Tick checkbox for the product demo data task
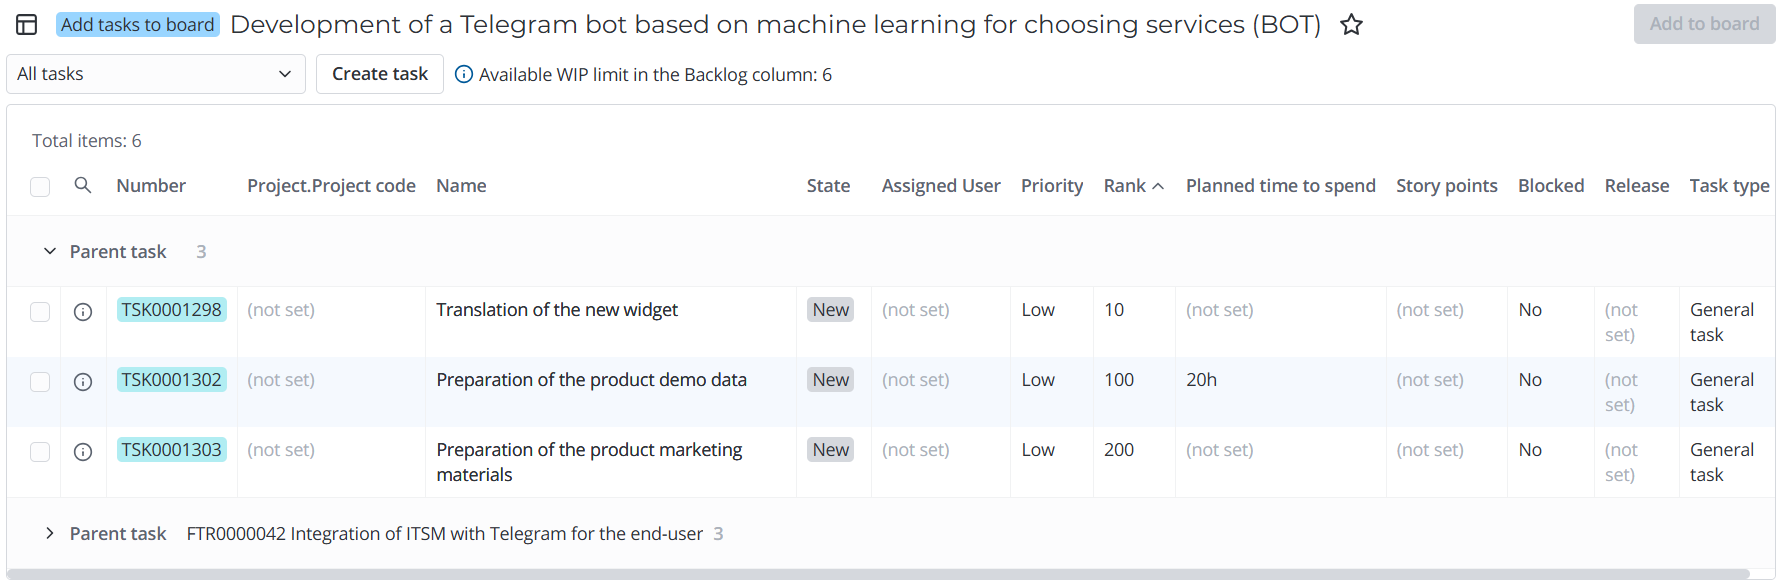Screen dimensions: 1783x586 coord(40,382)
